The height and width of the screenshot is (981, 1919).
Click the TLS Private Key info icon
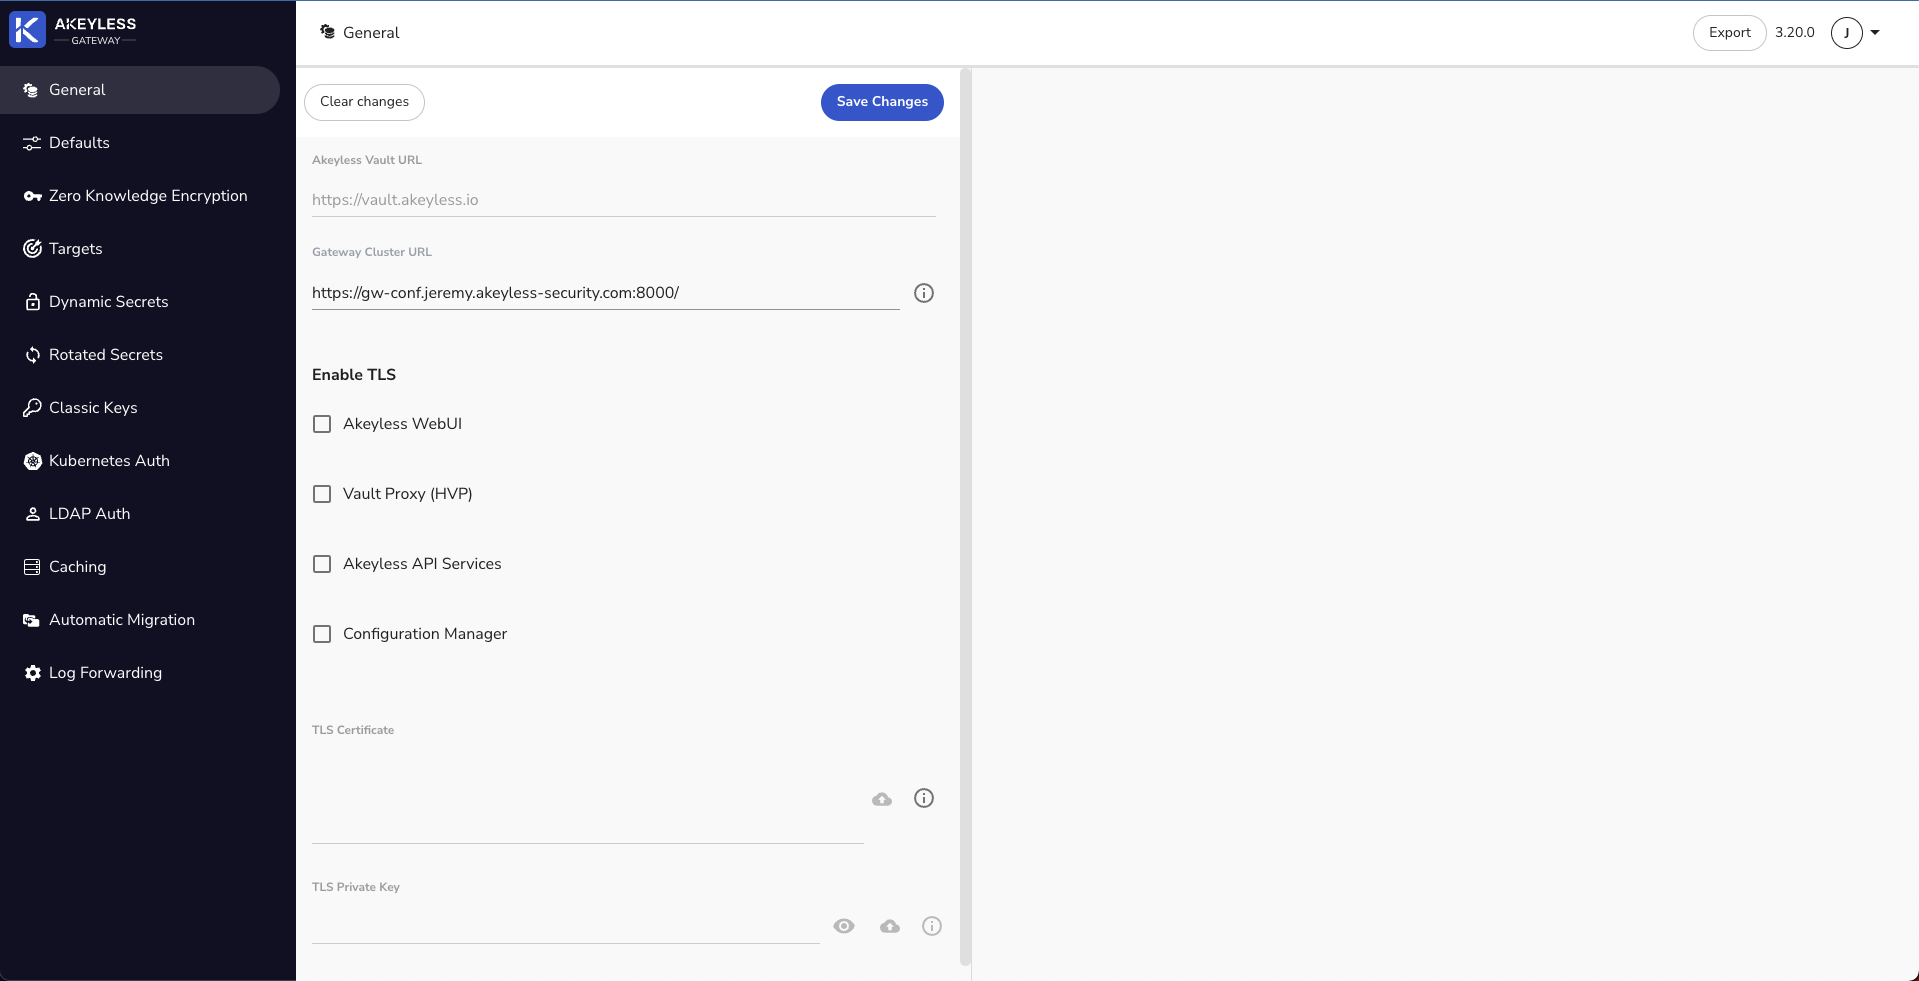click(932, 926)
